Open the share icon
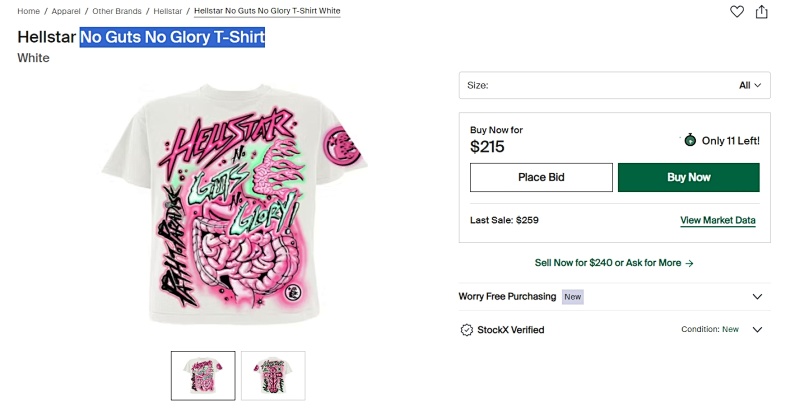Viewport: 800px width, 416px height. (762, 11)
